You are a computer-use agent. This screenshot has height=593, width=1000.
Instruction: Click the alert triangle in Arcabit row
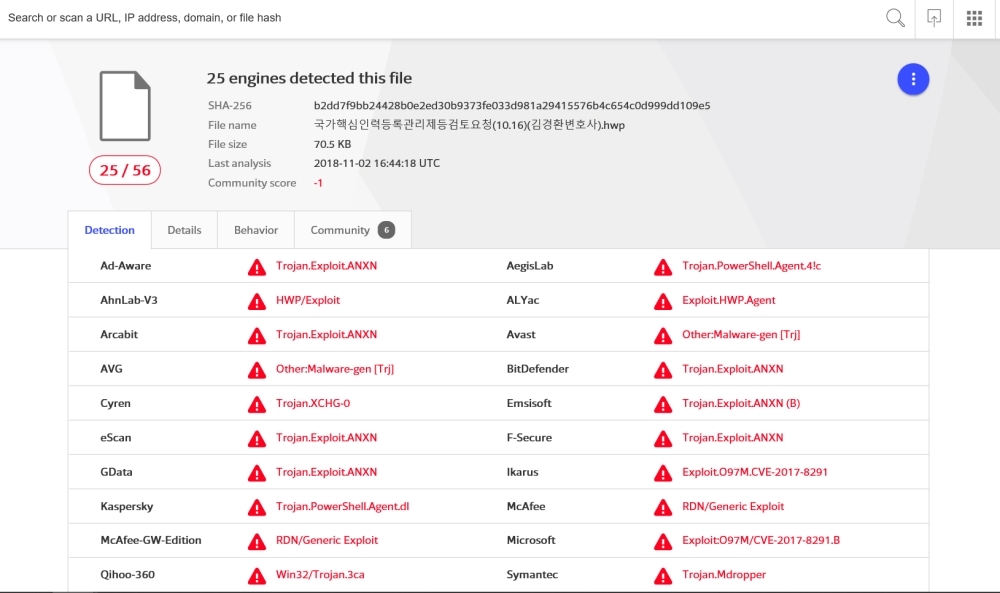(257, 335)
